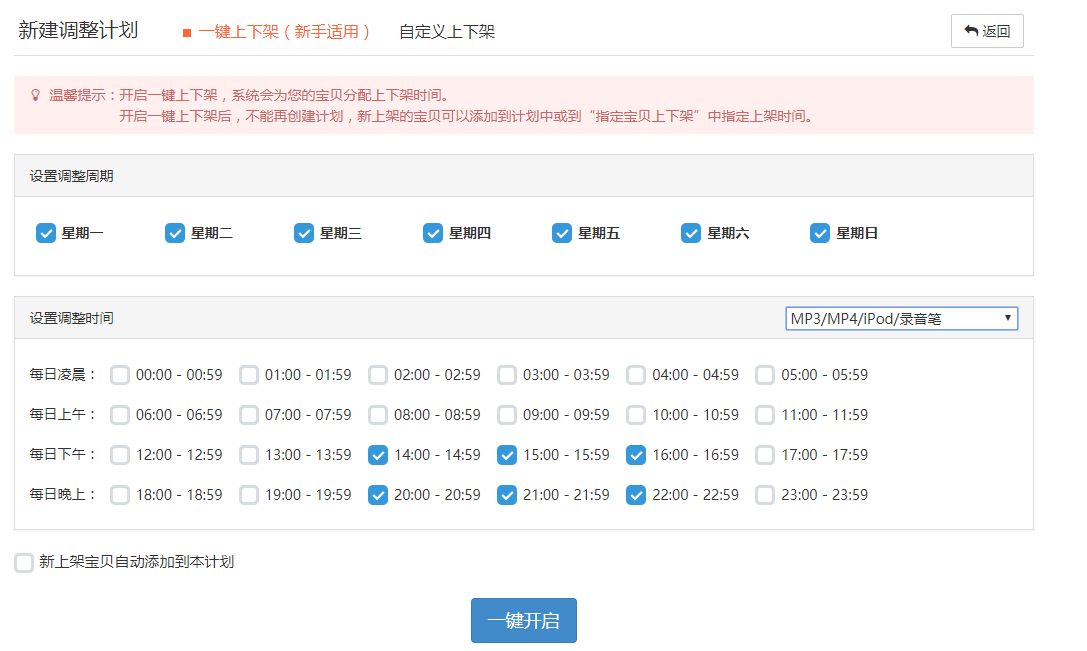Screen dimensions: 1087x651
Task: Uncheck the 星期三 checkbox
Action: tap(304, 233)
